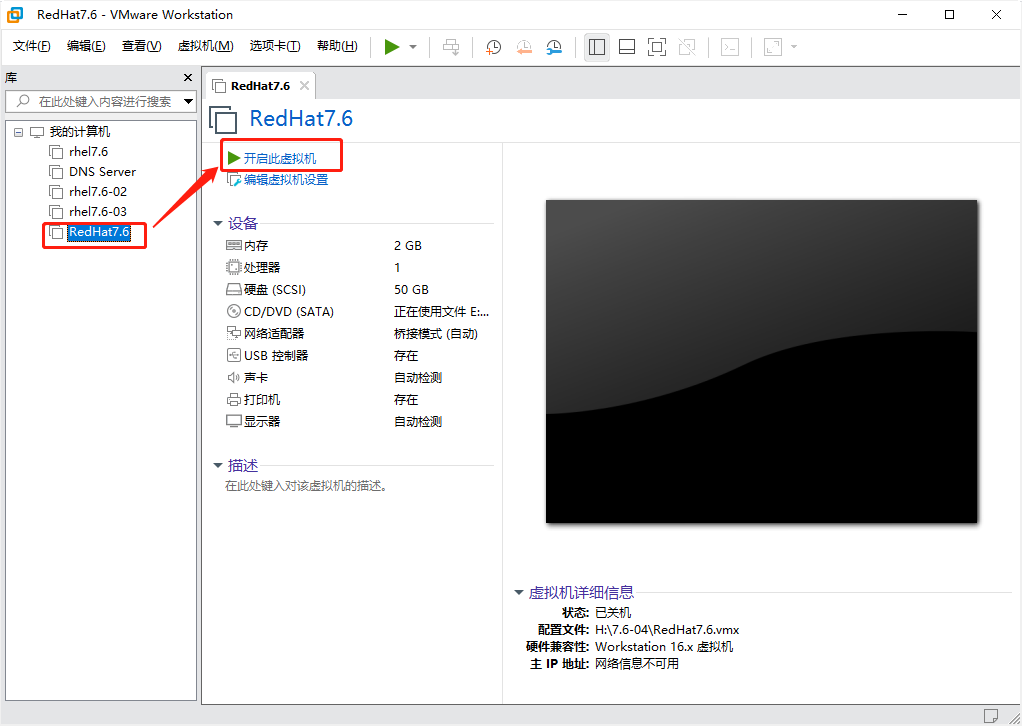Open the 硬盘 (SCSI) device entry

pyautogui.click(x=274, y=289)
